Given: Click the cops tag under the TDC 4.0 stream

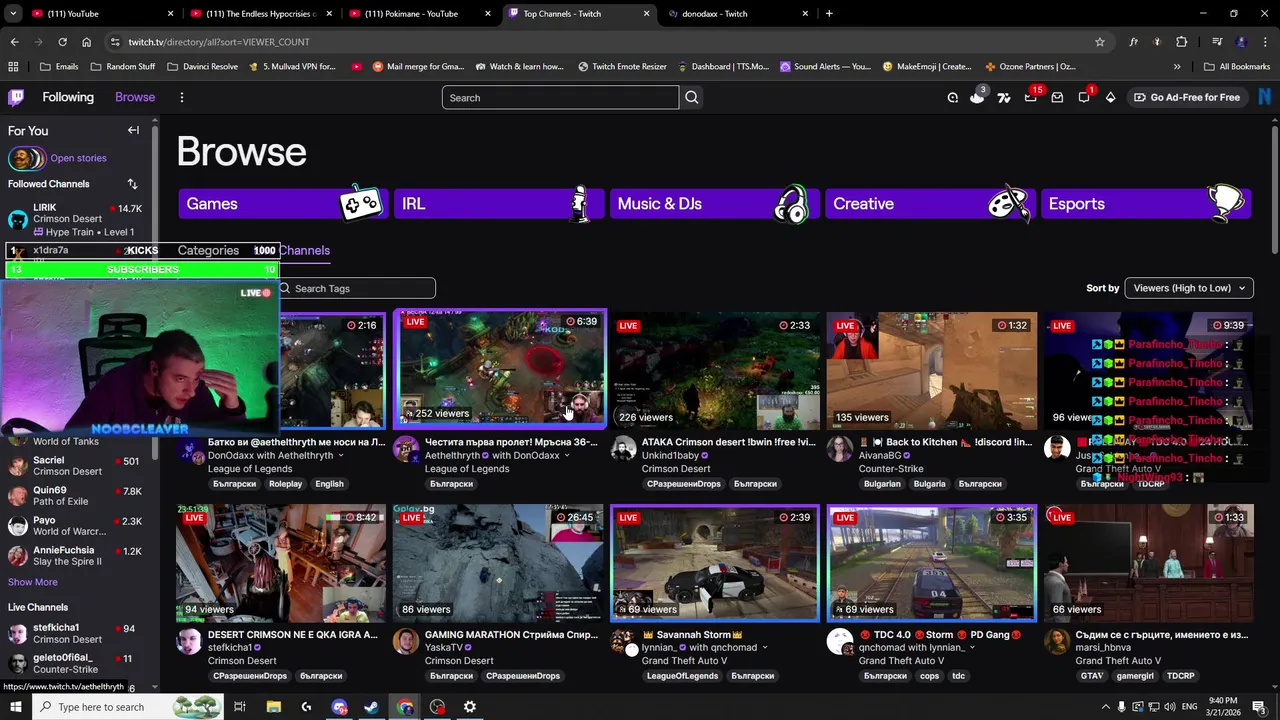Looking at the screenshot, I should tap(930, 675).
